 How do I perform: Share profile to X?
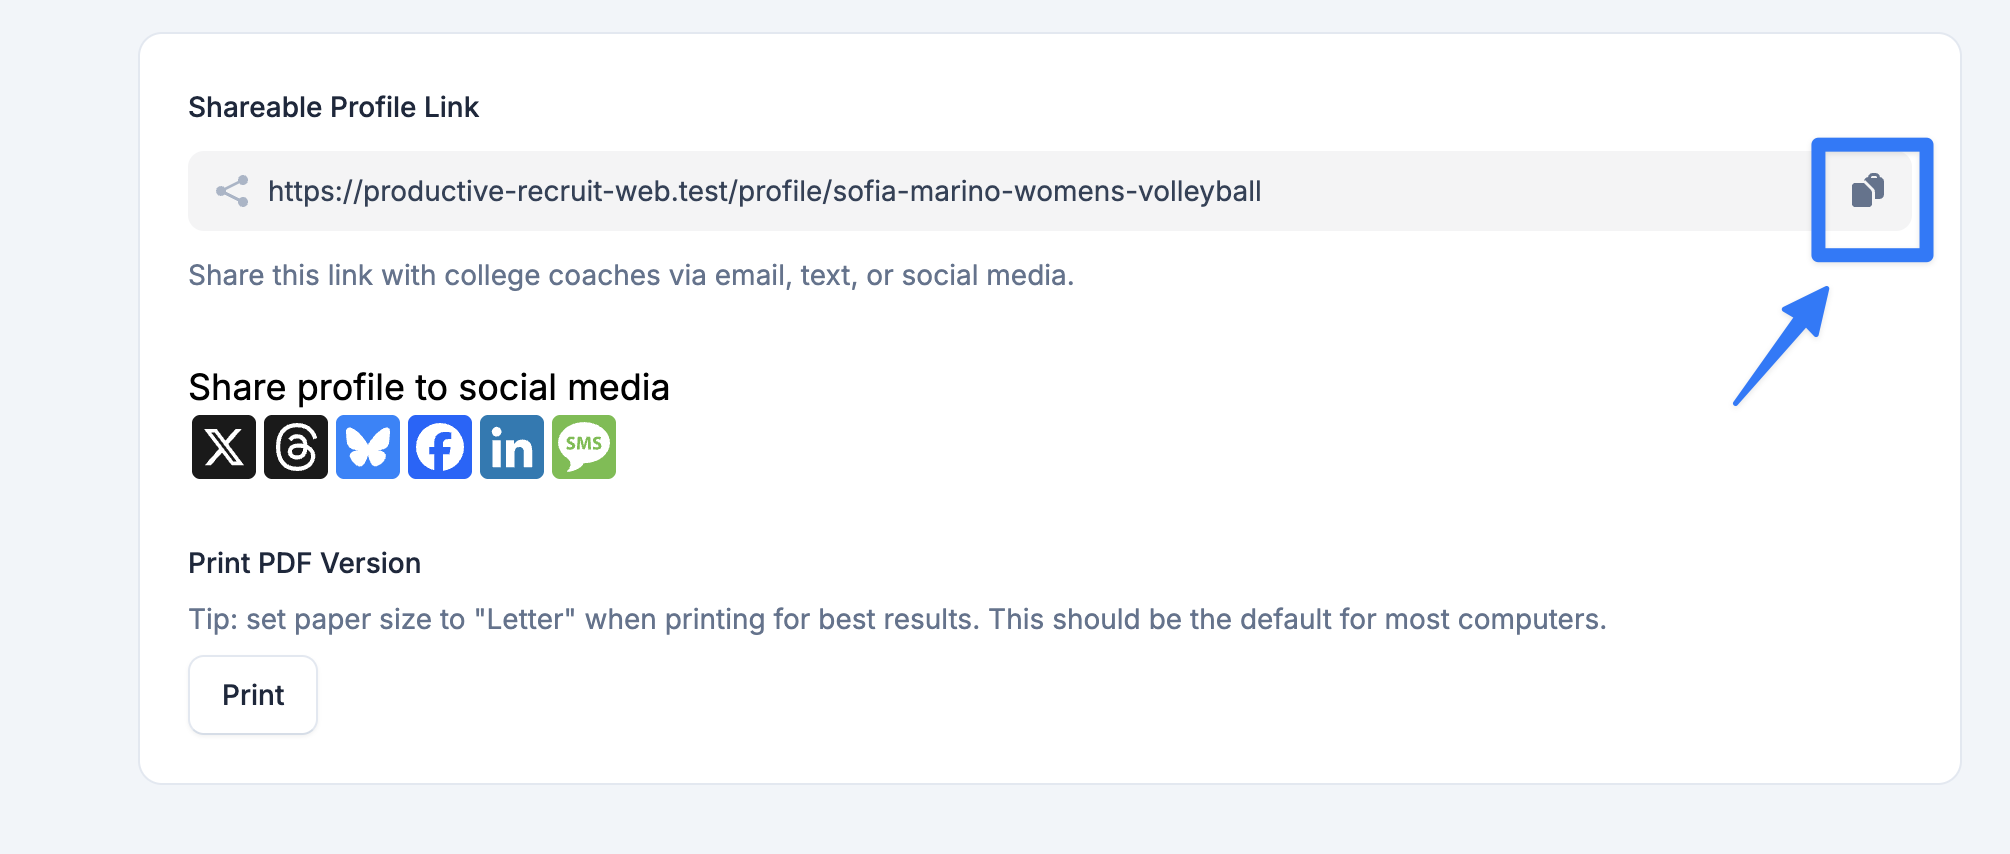[x=224, y=447]
